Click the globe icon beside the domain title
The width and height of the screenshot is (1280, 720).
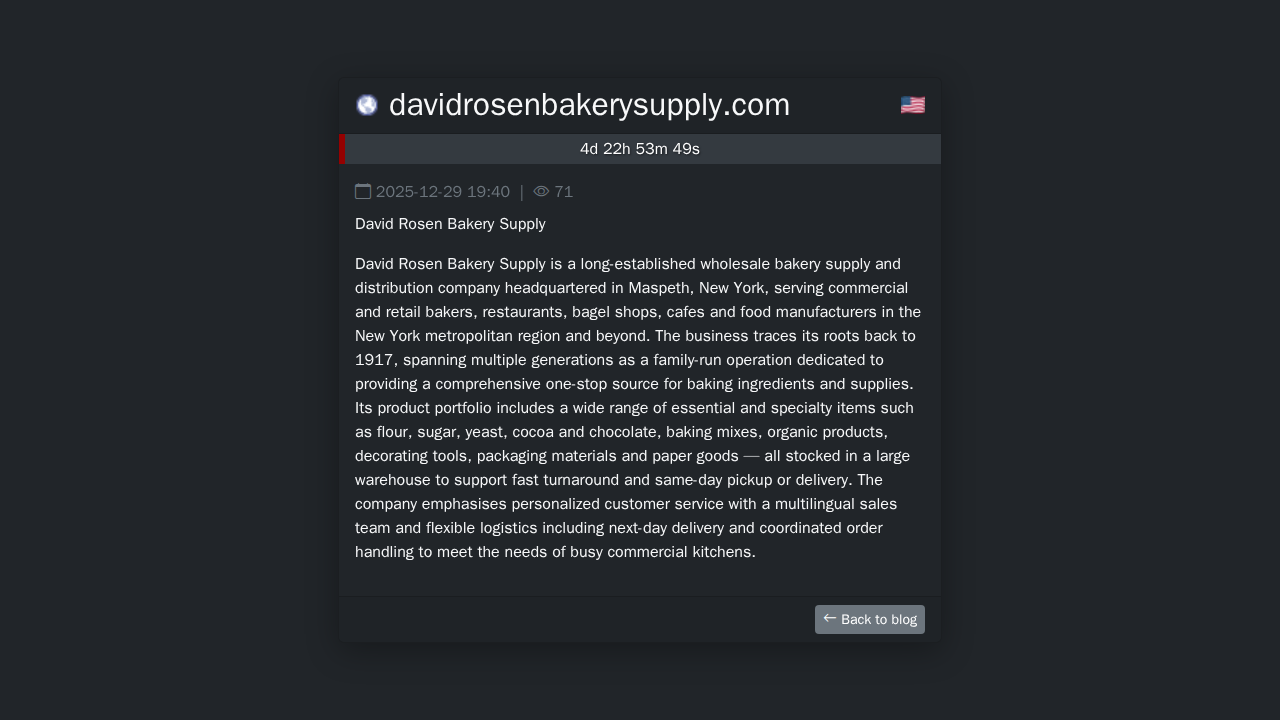tap(367, 105)
